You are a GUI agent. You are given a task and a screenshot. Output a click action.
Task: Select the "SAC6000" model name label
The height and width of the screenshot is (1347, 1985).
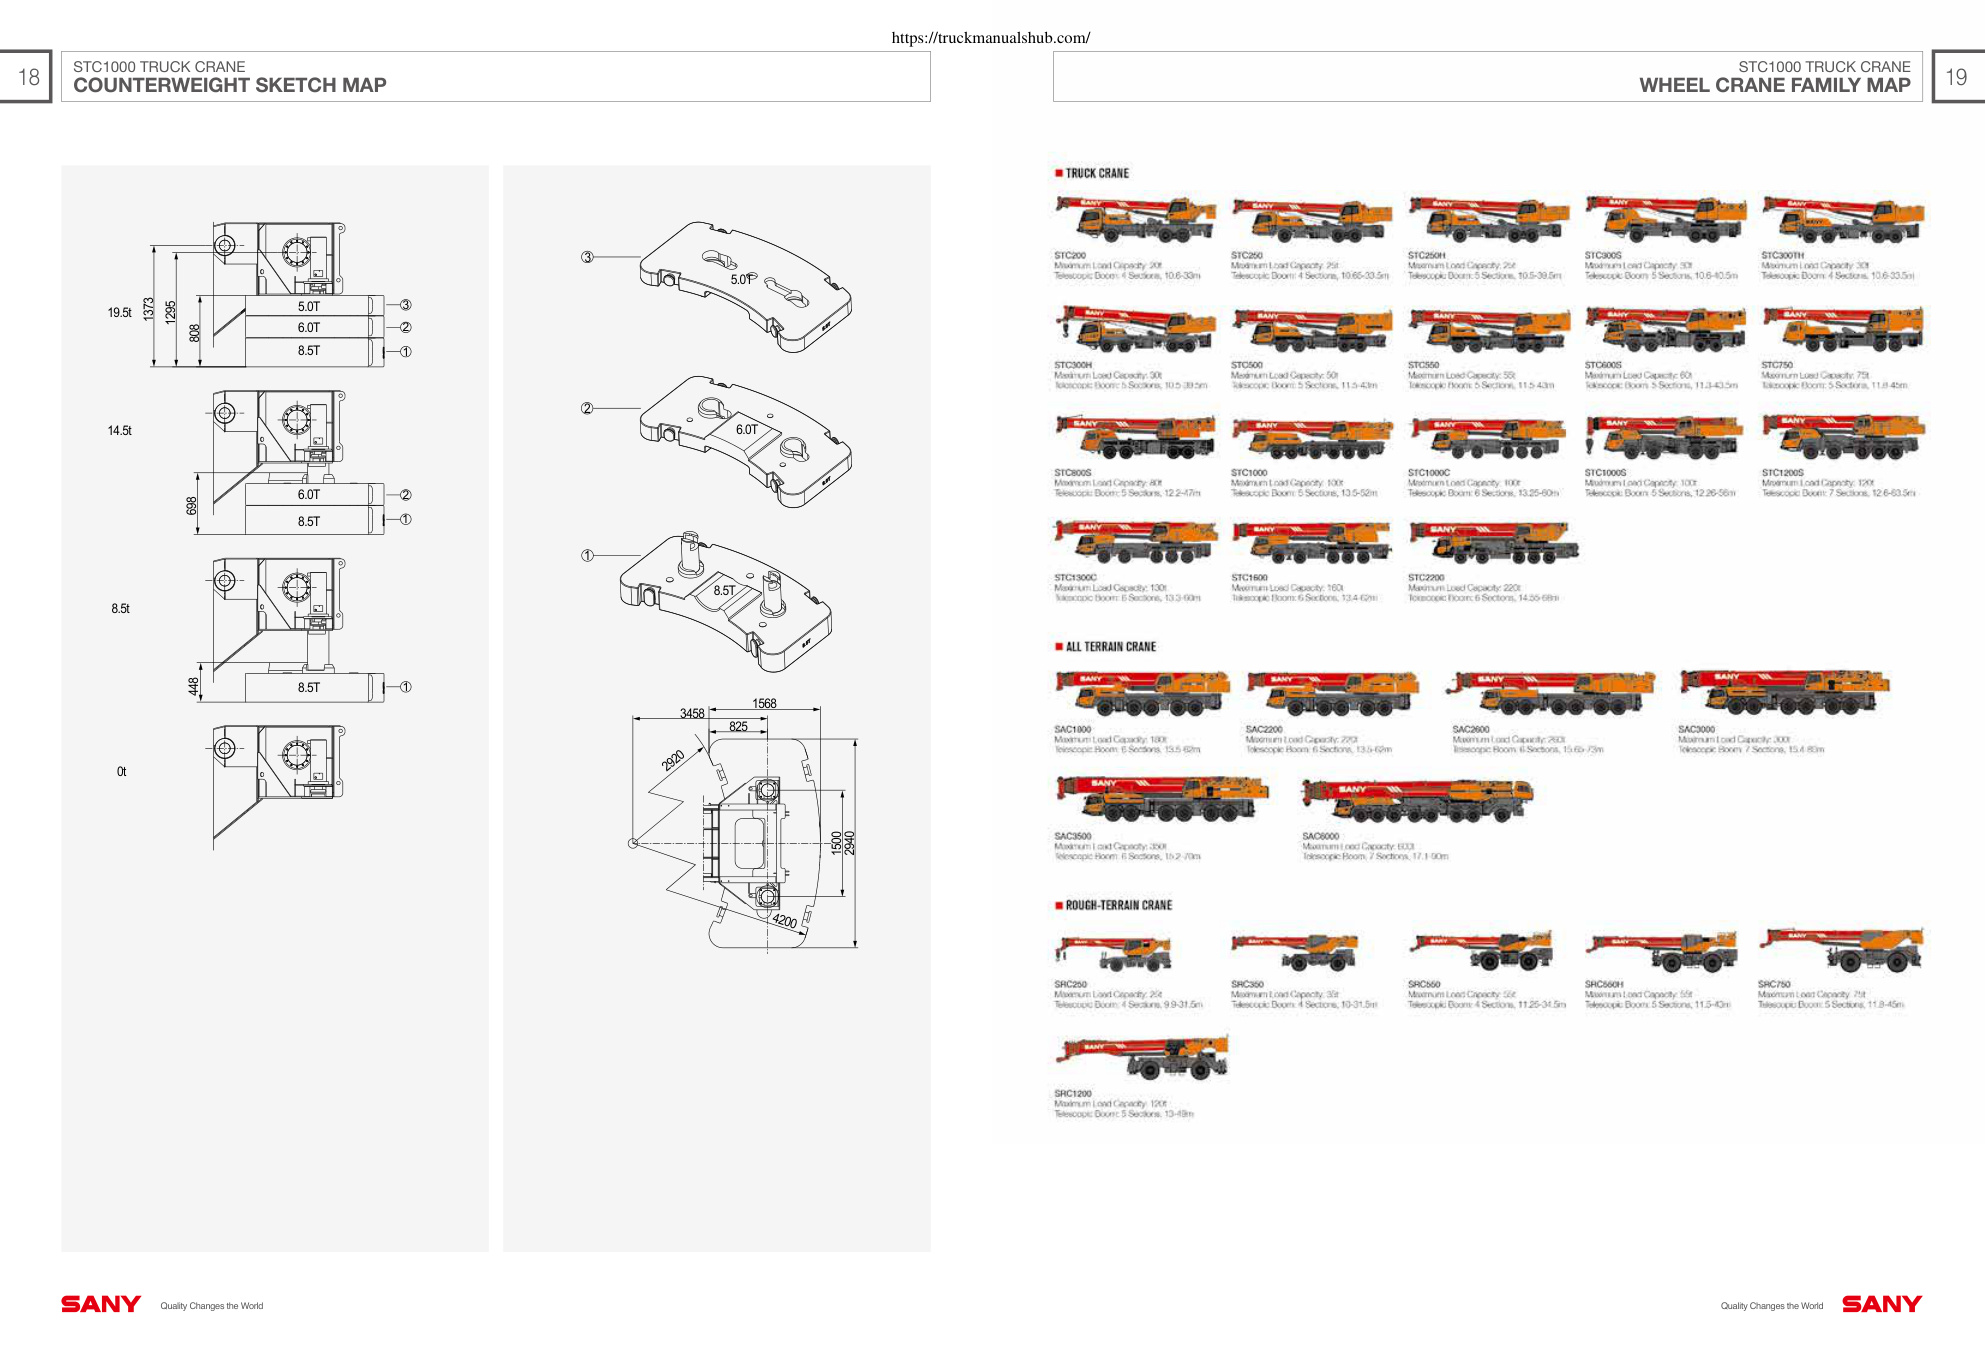[1320, 837]
